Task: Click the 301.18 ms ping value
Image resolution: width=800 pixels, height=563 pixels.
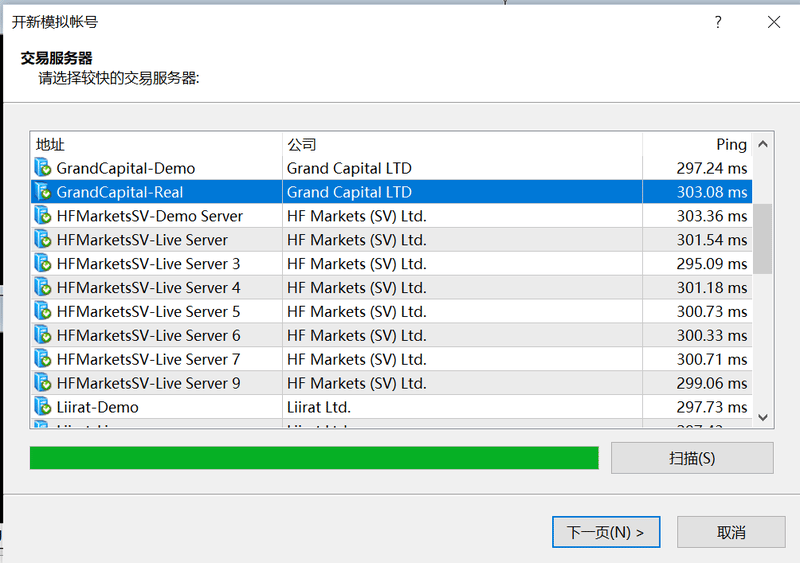Action: pyautogui.click(x=712, y=288)
